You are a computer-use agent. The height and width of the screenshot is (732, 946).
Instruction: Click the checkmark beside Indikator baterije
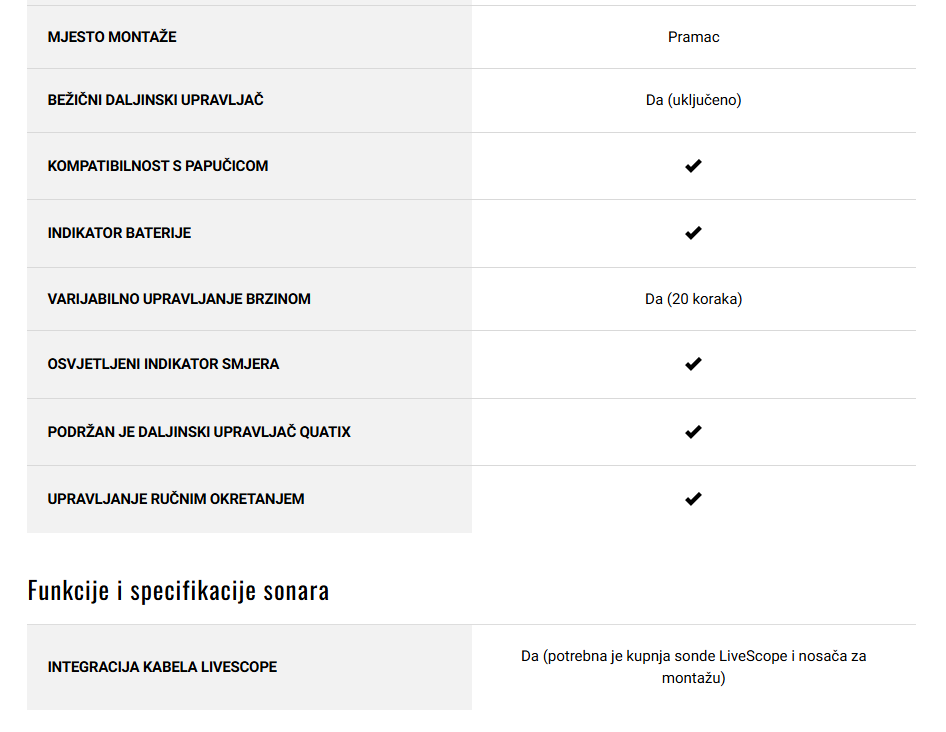click(693, 232)
